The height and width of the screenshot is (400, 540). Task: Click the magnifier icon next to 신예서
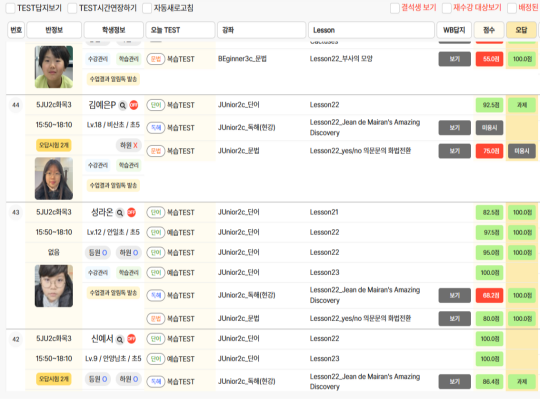[120, 340]
